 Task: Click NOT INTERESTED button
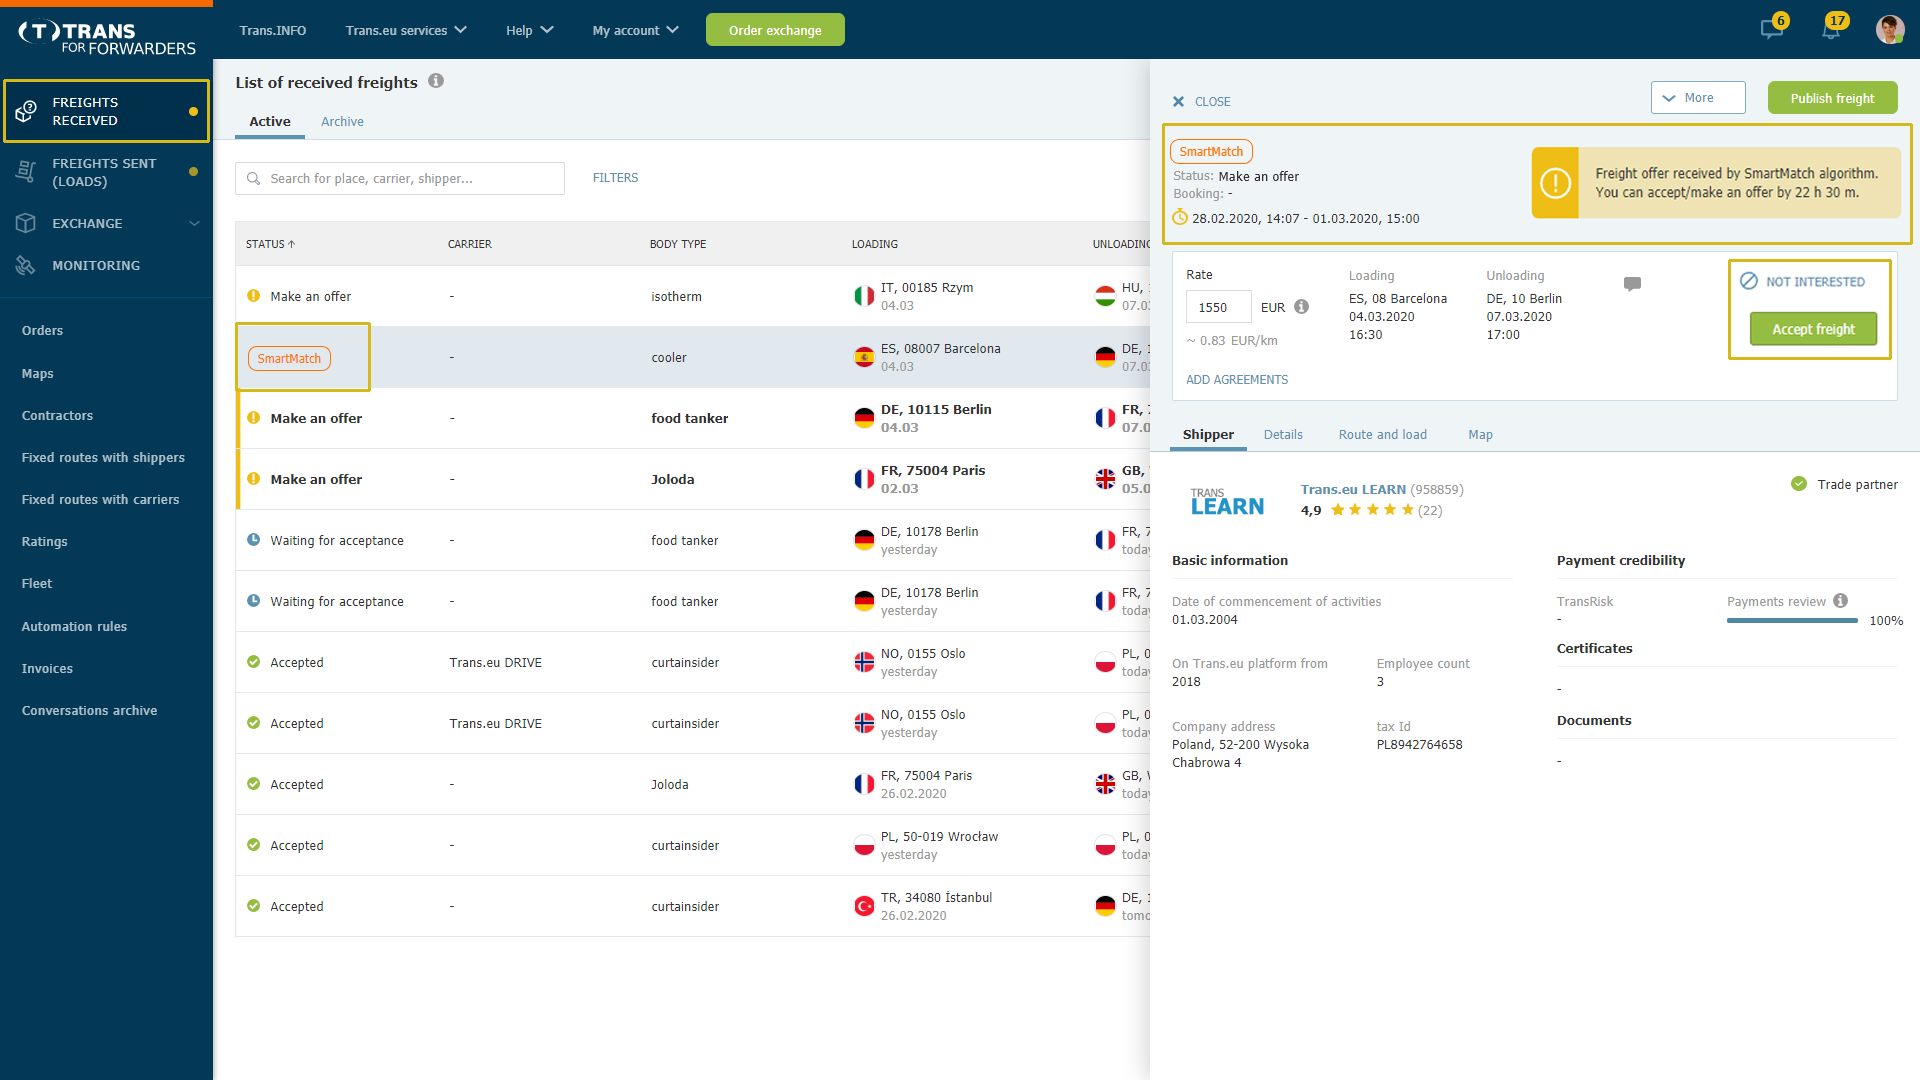coord(1802,281)
